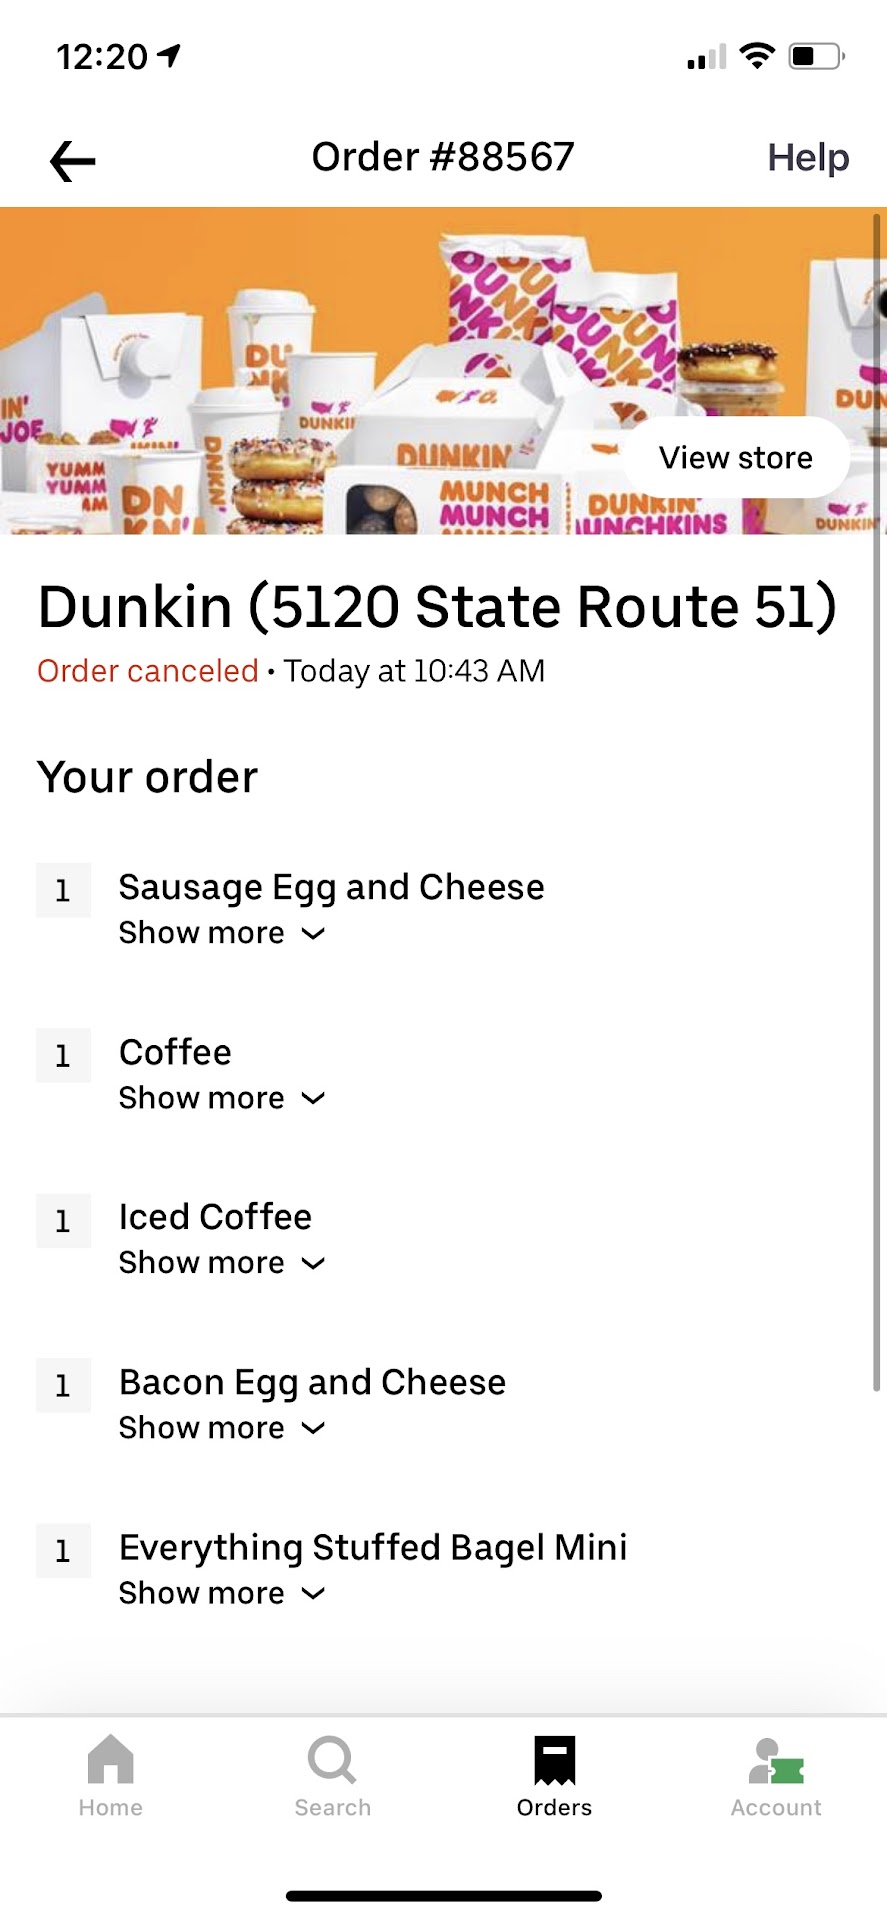
Task: Expand Sausage Egg and Cheese details
Action: 222,933
